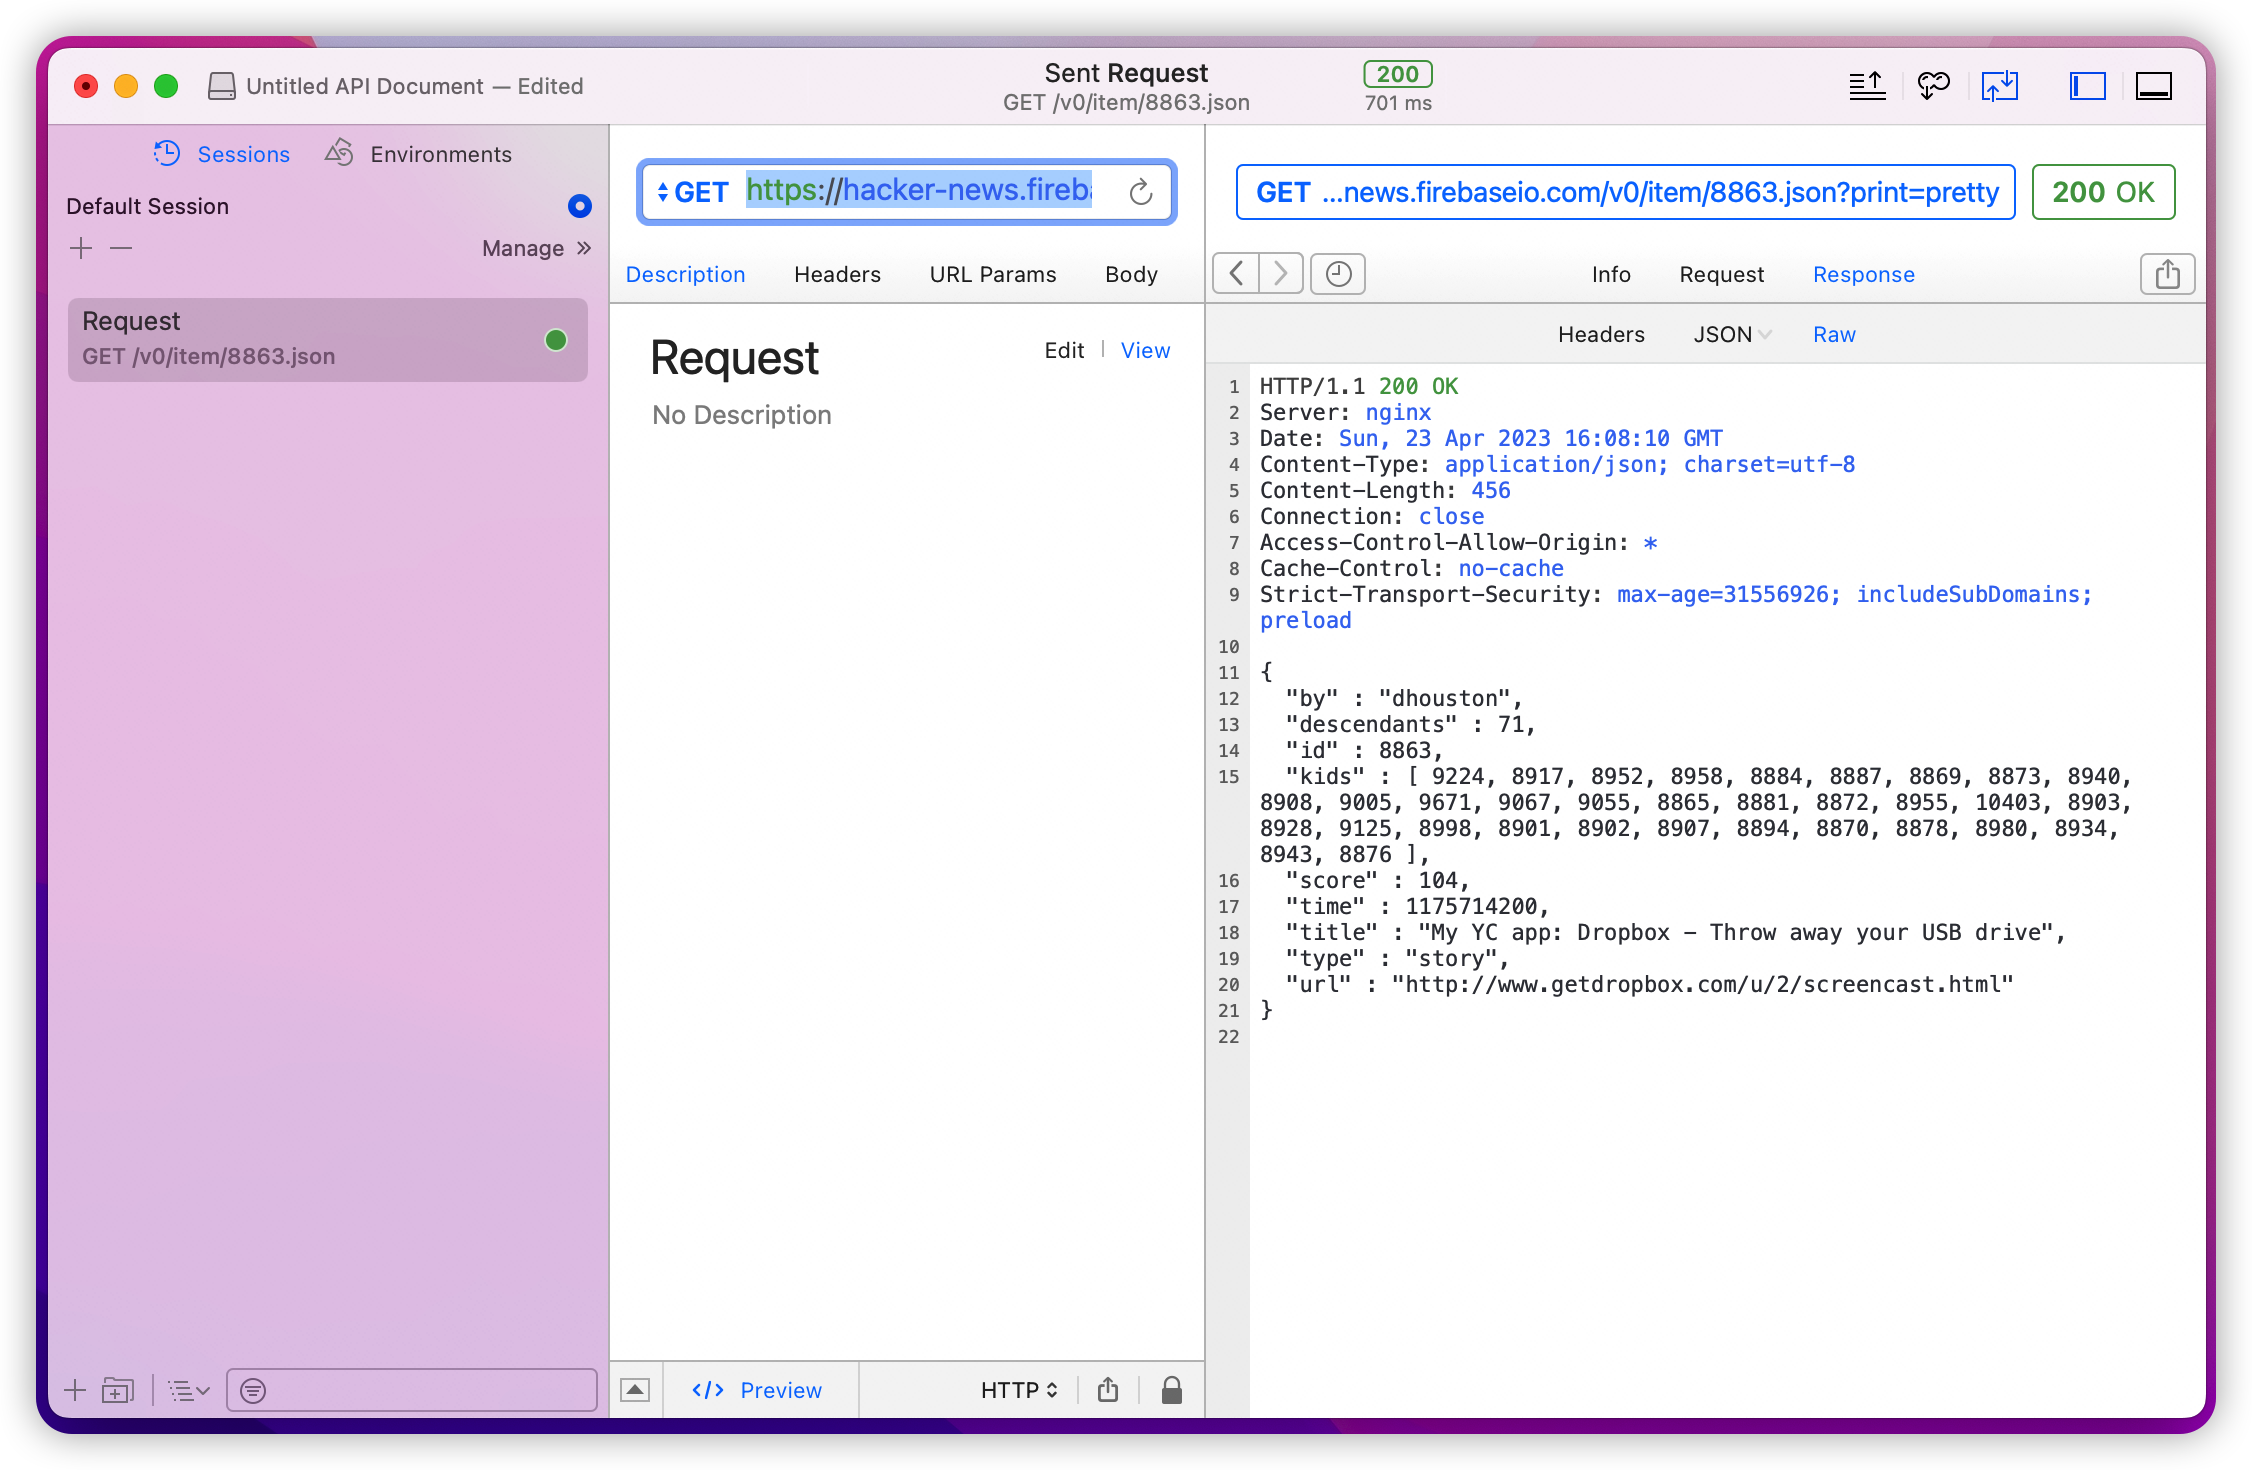
Task: Click the share icon in response toolbar
Action: coord(2167,274)
